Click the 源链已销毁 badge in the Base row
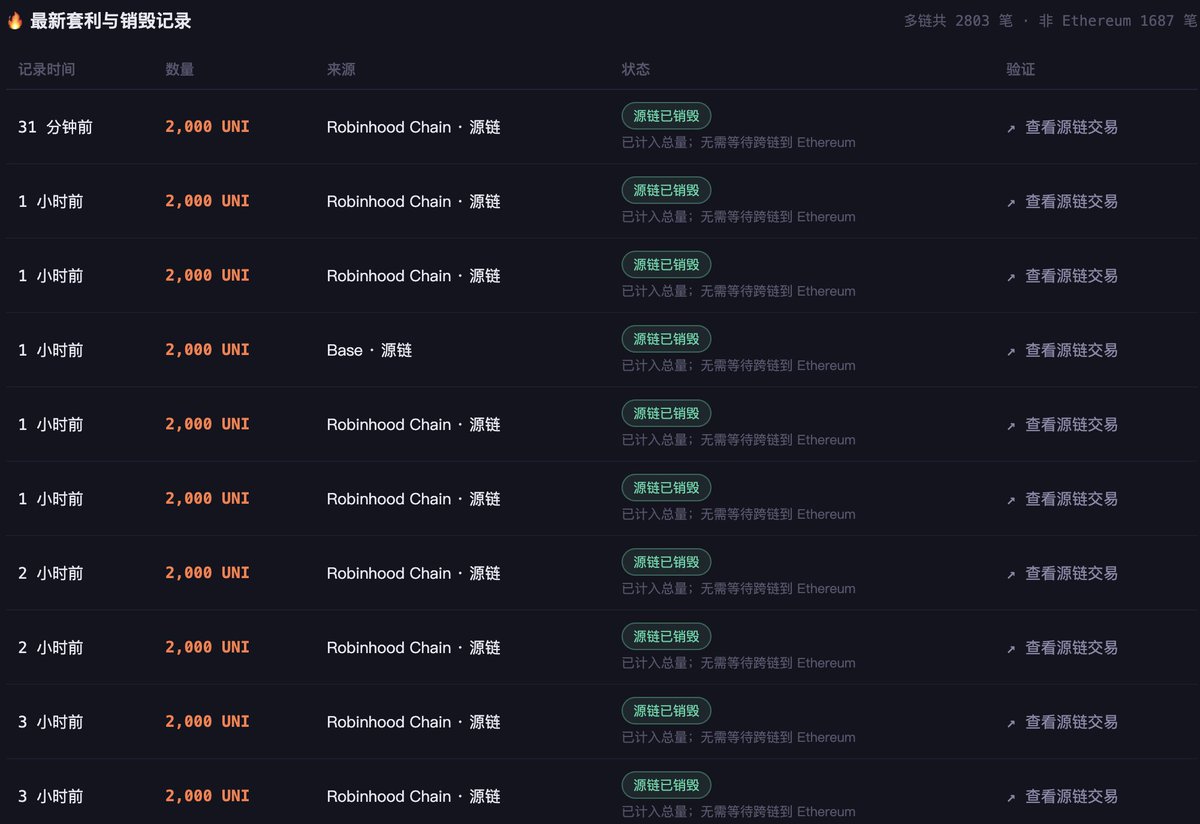Screen dimensions: 1200x824 (666, 339)
